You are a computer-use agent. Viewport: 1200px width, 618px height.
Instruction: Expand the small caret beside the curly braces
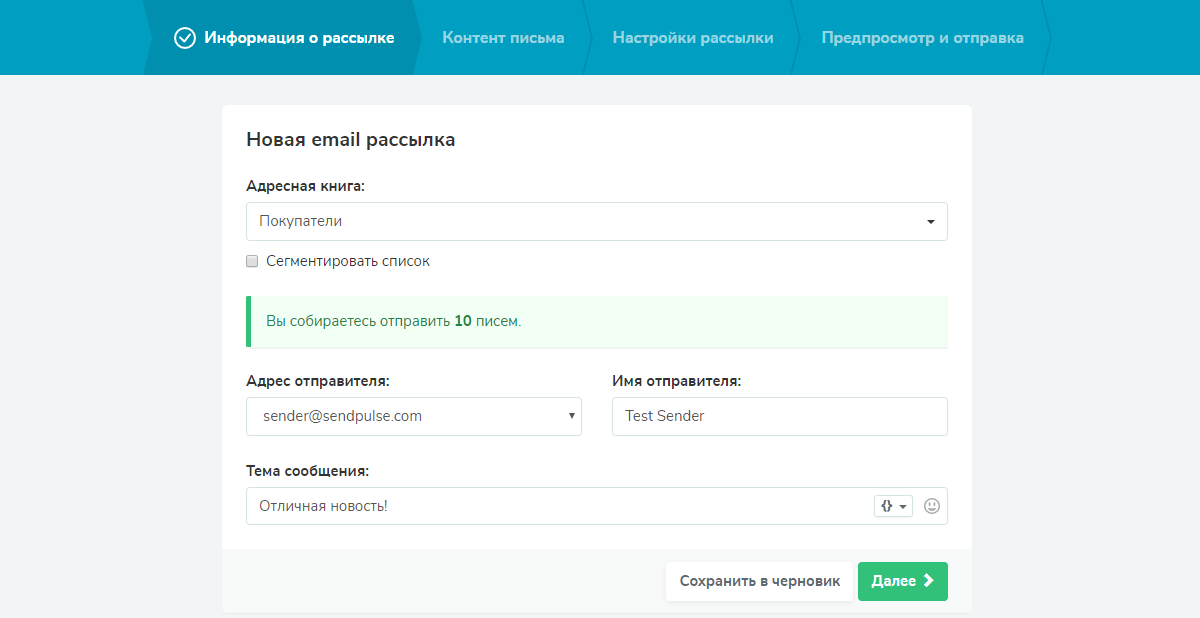click(903, 507)
